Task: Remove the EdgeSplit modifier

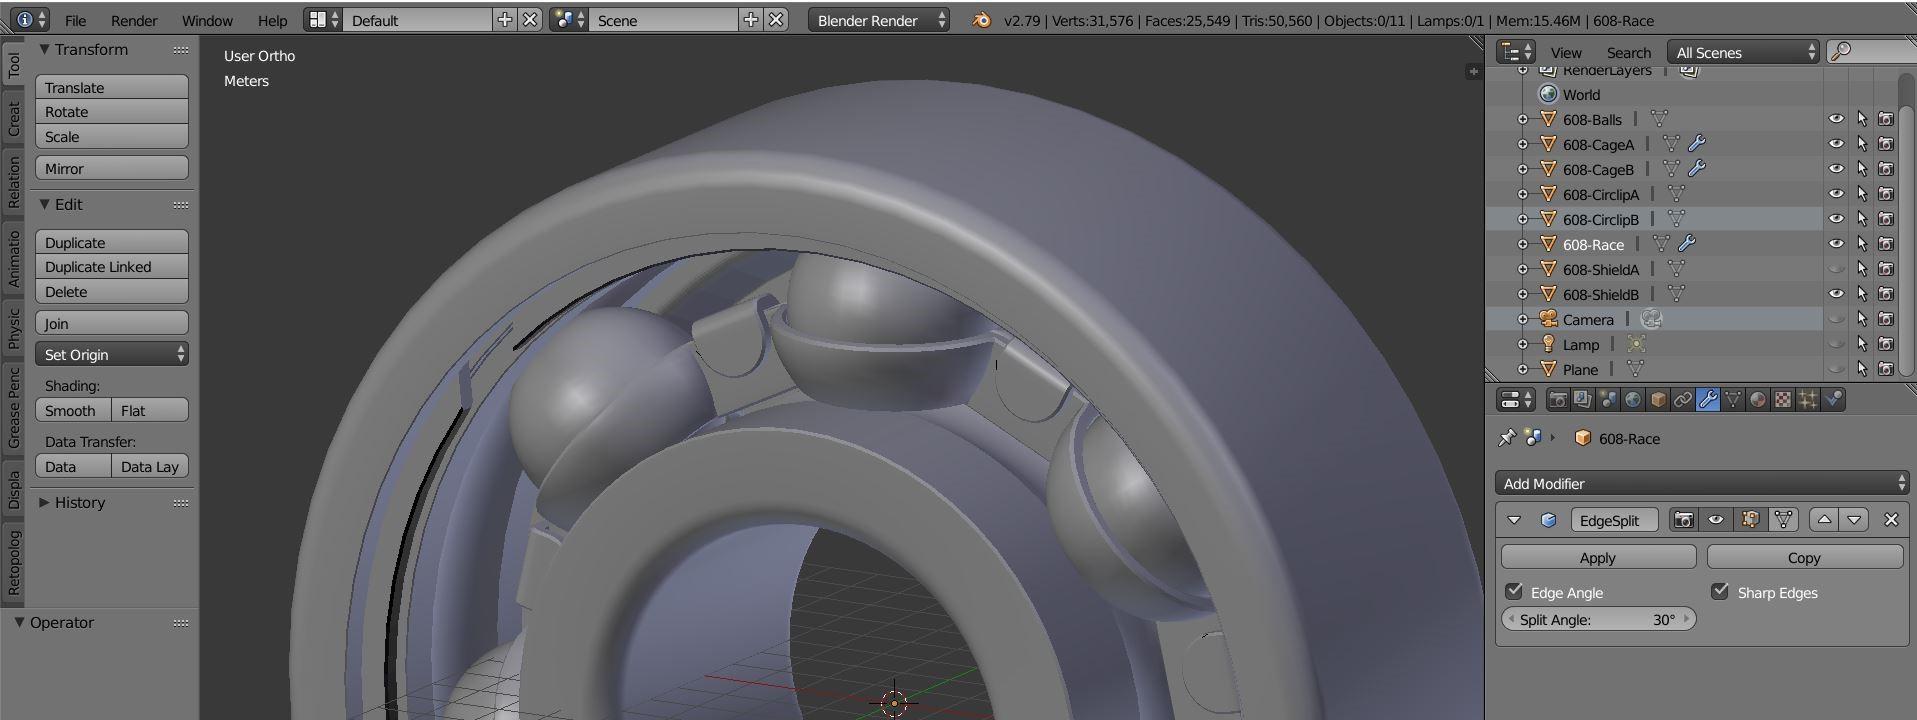Action: [1890, 520]
